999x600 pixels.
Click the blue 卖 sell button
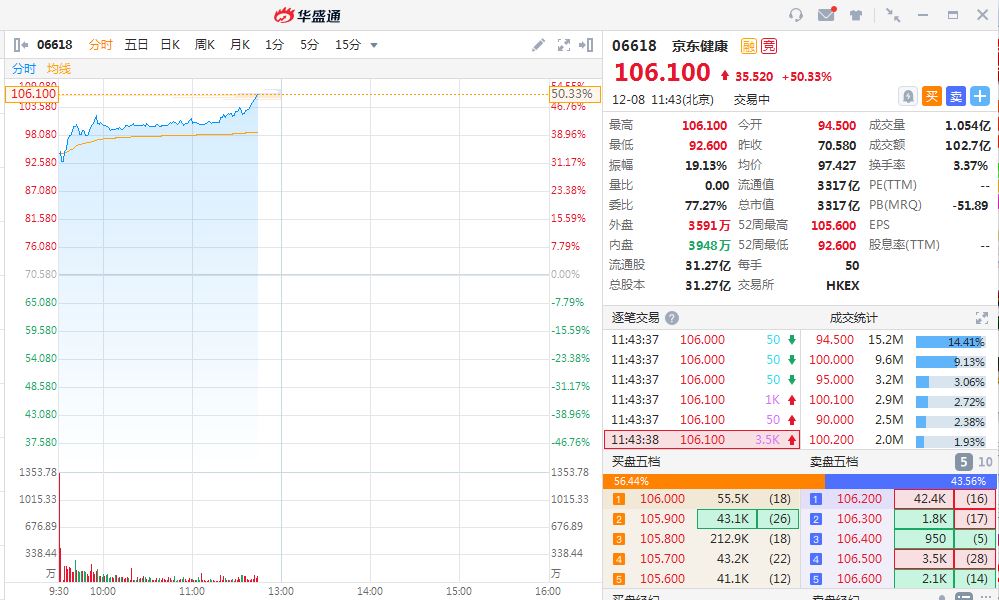(956, 96)
